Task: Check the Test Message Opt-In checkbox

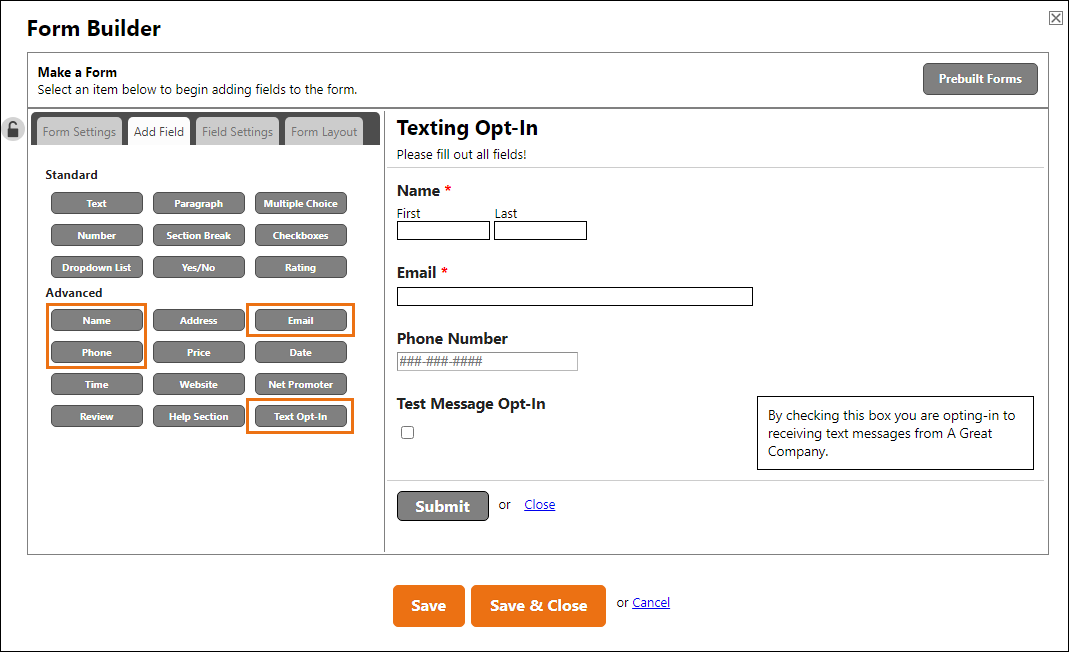Action: (x=408, y=432)
